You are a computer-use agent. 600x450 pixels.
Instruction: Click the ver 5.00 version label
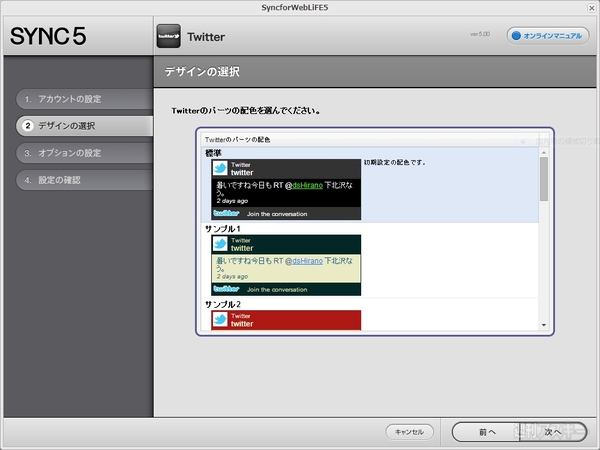coord(480,34)
